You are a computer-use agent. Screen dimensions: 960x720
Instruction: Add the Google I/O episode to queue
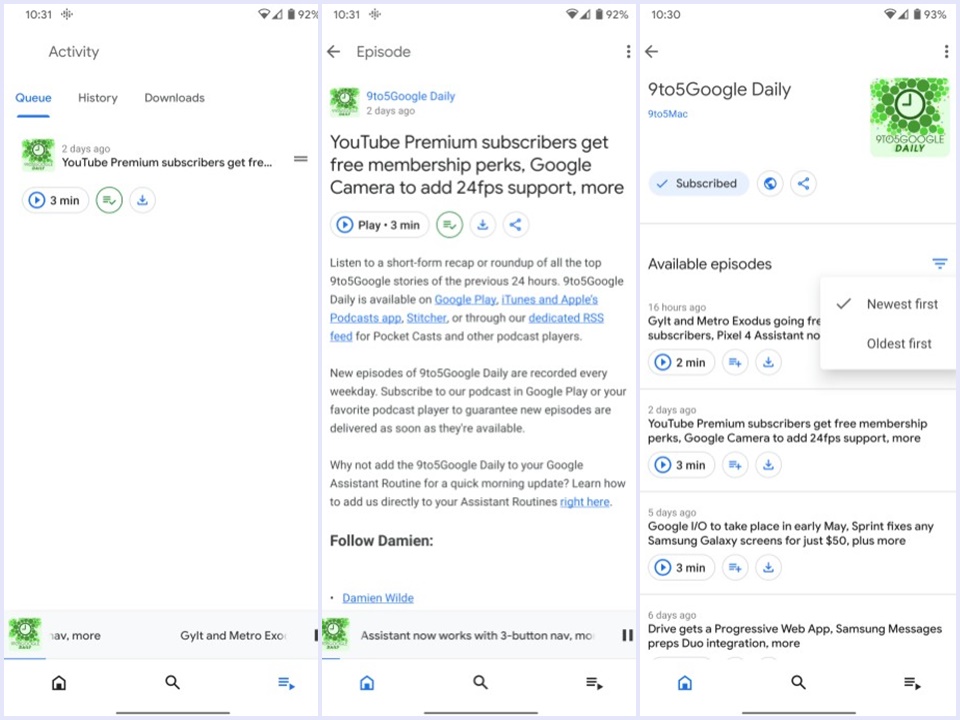735,567
